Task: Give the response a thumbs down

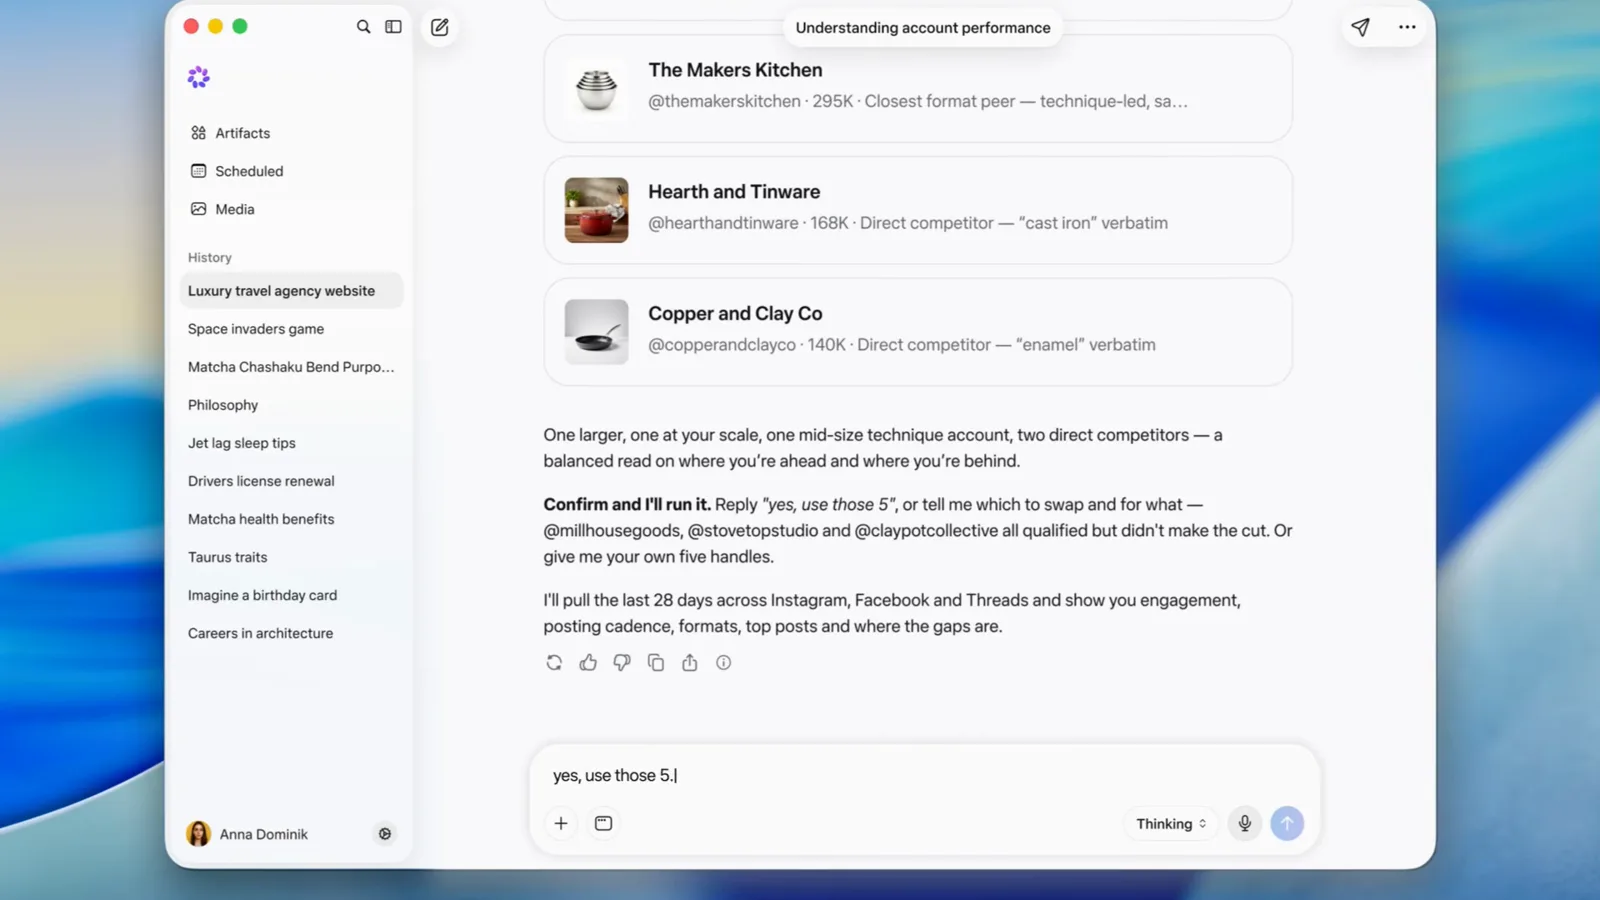Action: click(622, 662)
